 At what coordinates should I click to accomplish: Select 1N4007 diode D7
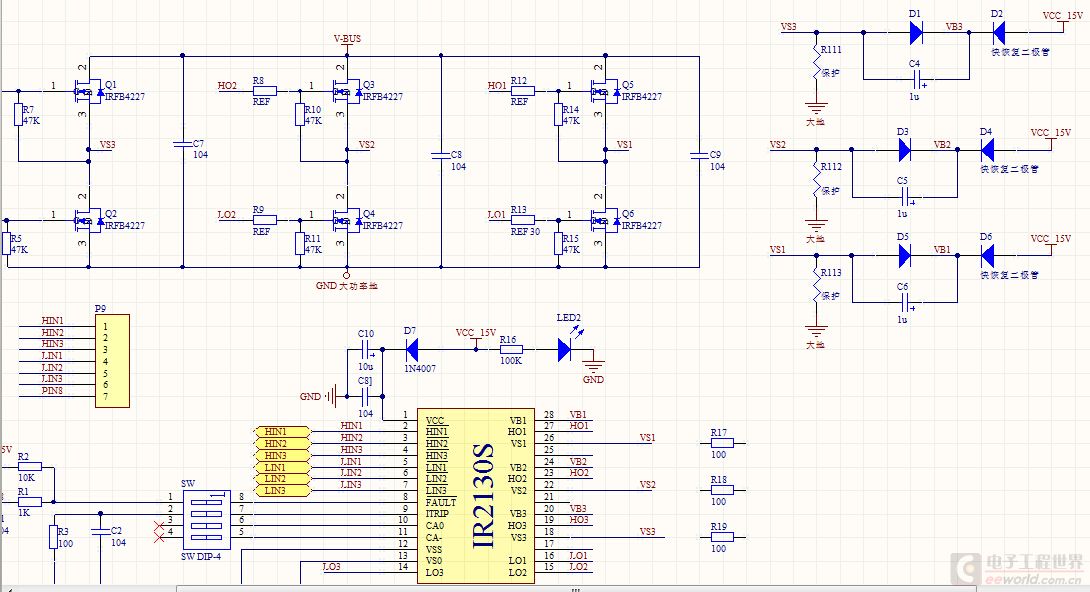tap(412, 350)
